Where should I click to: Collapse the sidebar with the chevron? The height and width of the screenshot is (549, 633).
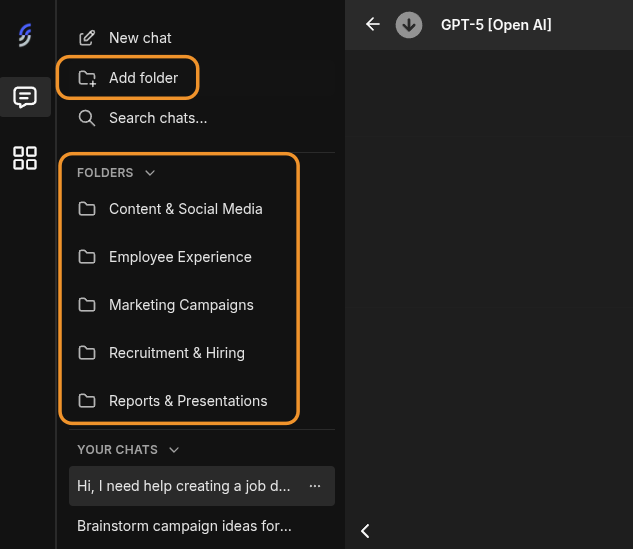(x=365, y=531)
